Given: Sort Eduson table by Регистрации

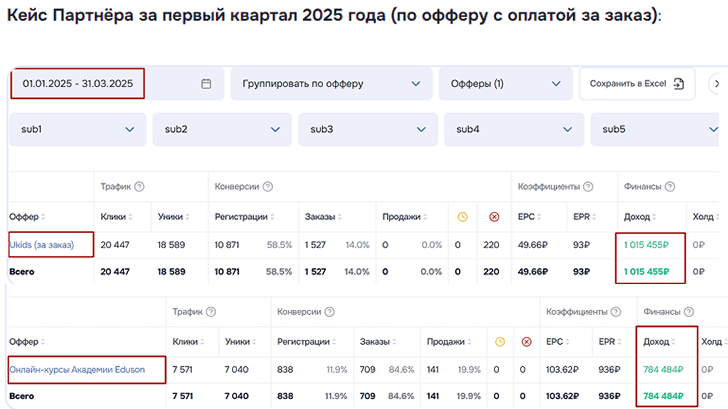Looking at the screenshot, I should (307, 342).
